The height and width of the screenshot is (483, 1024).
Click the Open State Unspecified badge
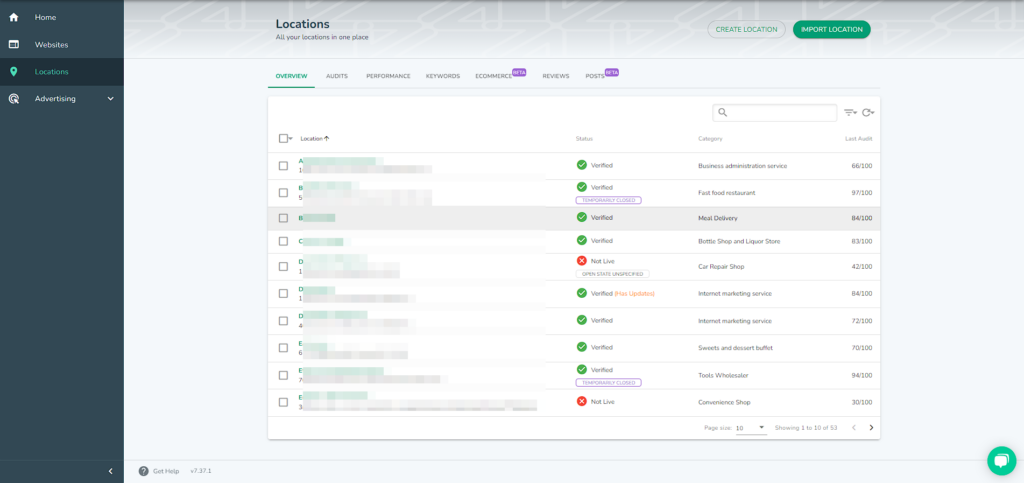(613, 274)
